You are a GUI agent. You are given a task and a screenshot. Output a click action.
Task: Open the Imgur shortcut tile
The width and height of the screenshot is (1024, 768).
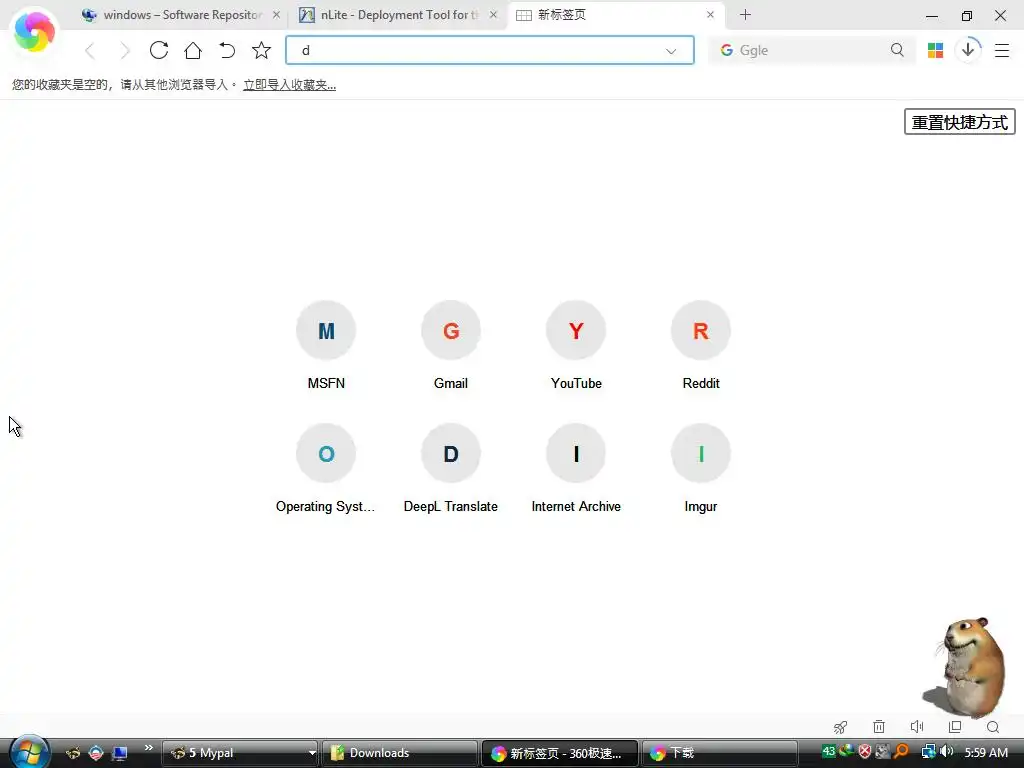click(x=701, y=468)
